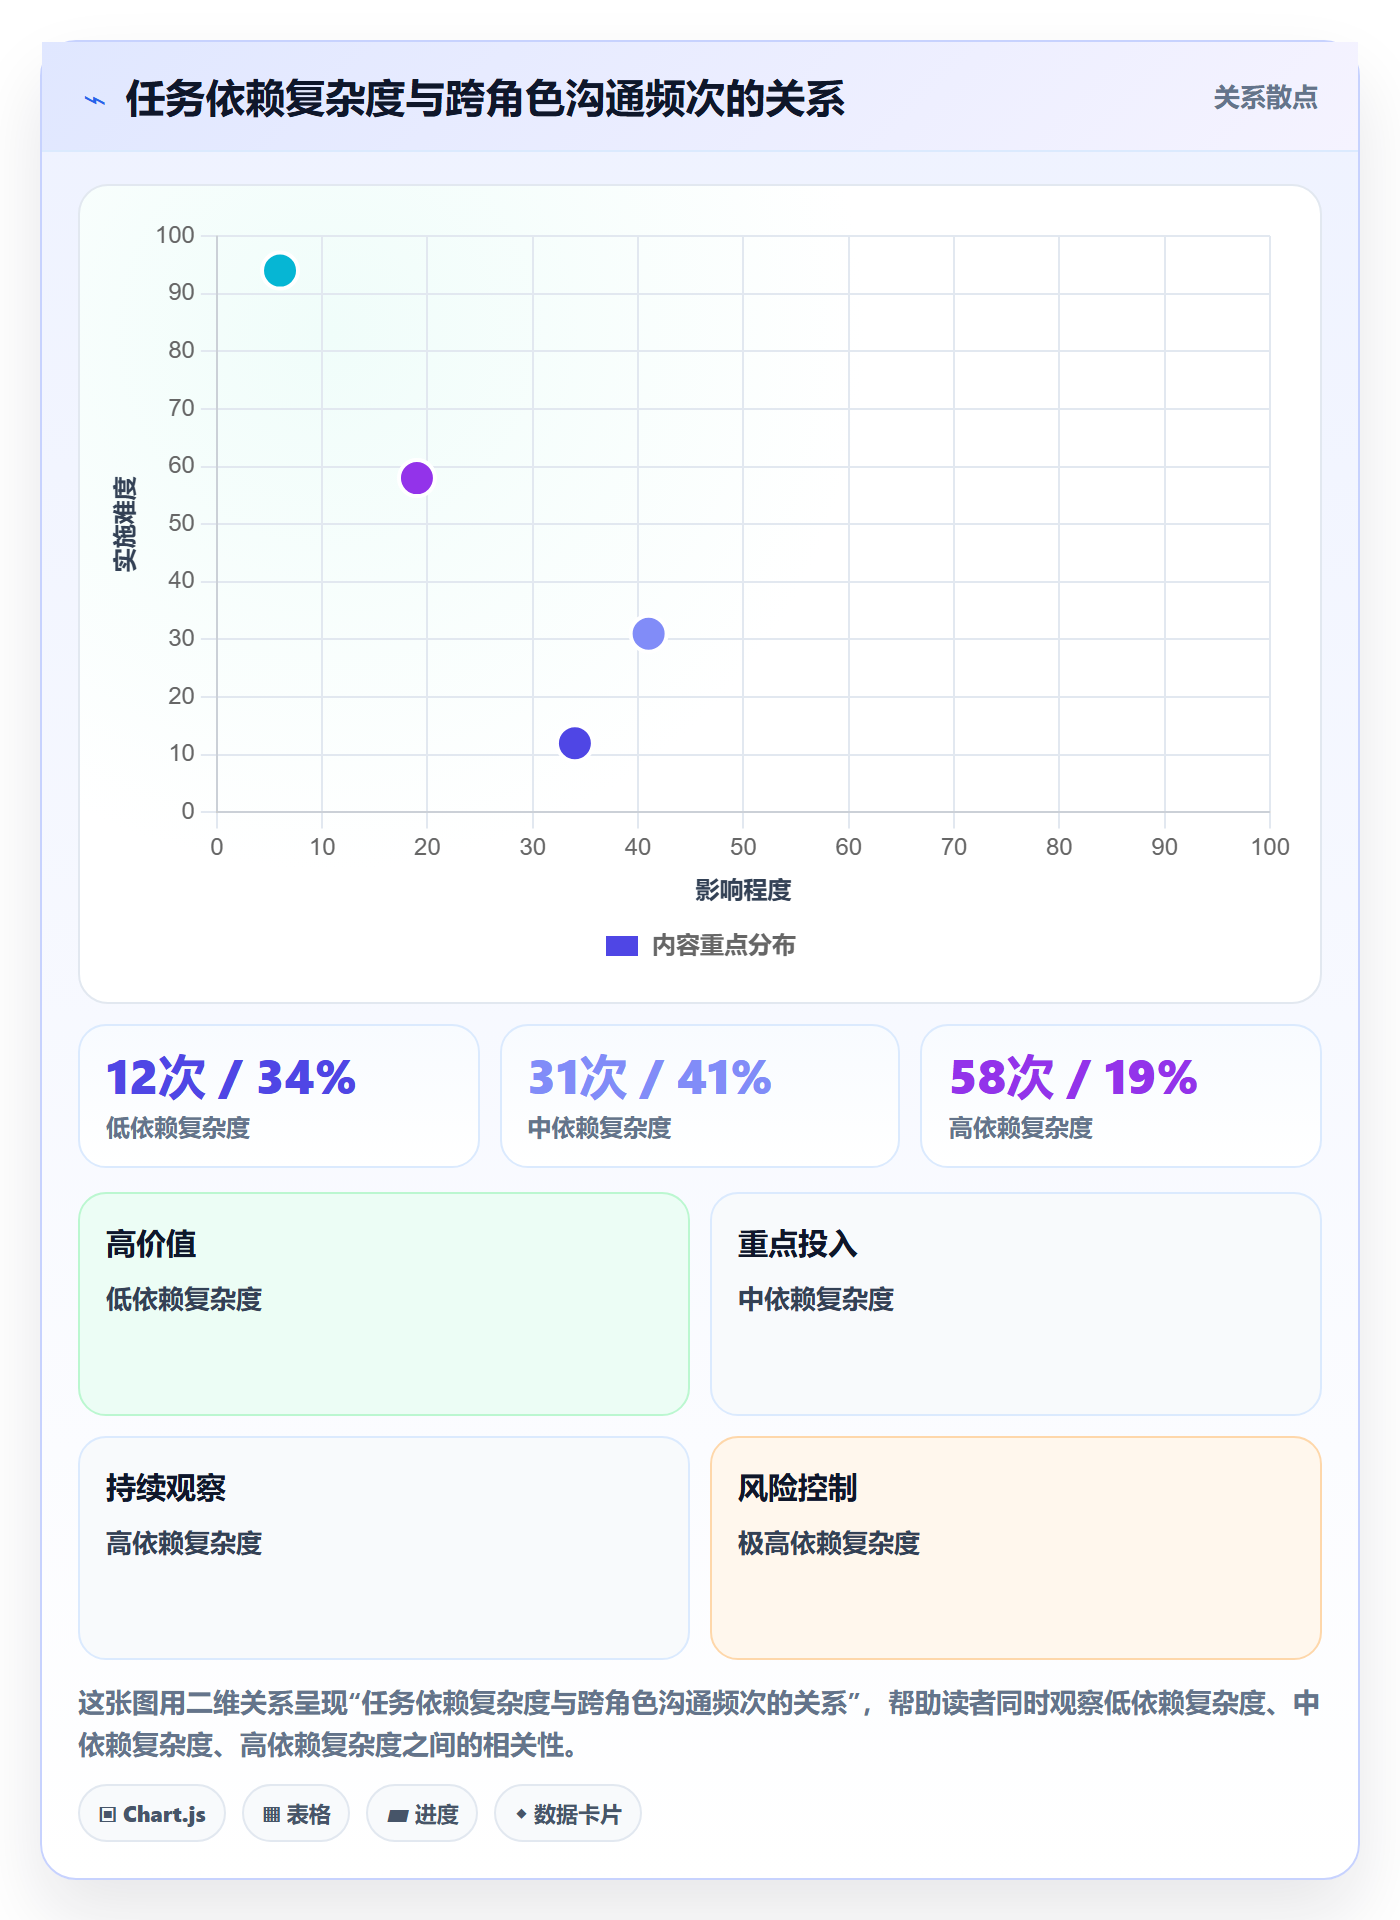Click 中依赖复杂度 under the 31次 card
1400x1920 pixels.
599,1128
